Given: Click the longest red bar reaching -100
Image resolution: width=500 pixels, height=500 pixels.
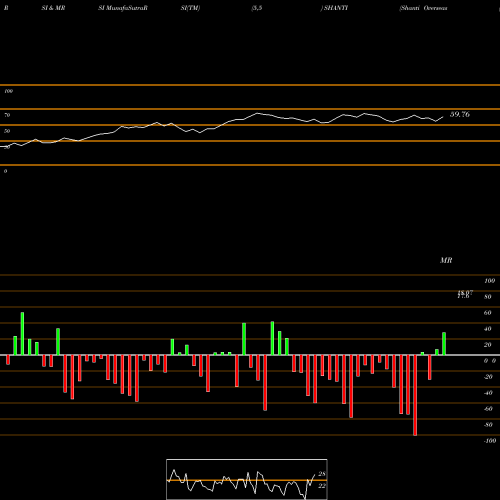Looking at the screenshot, I should (415, 395).
